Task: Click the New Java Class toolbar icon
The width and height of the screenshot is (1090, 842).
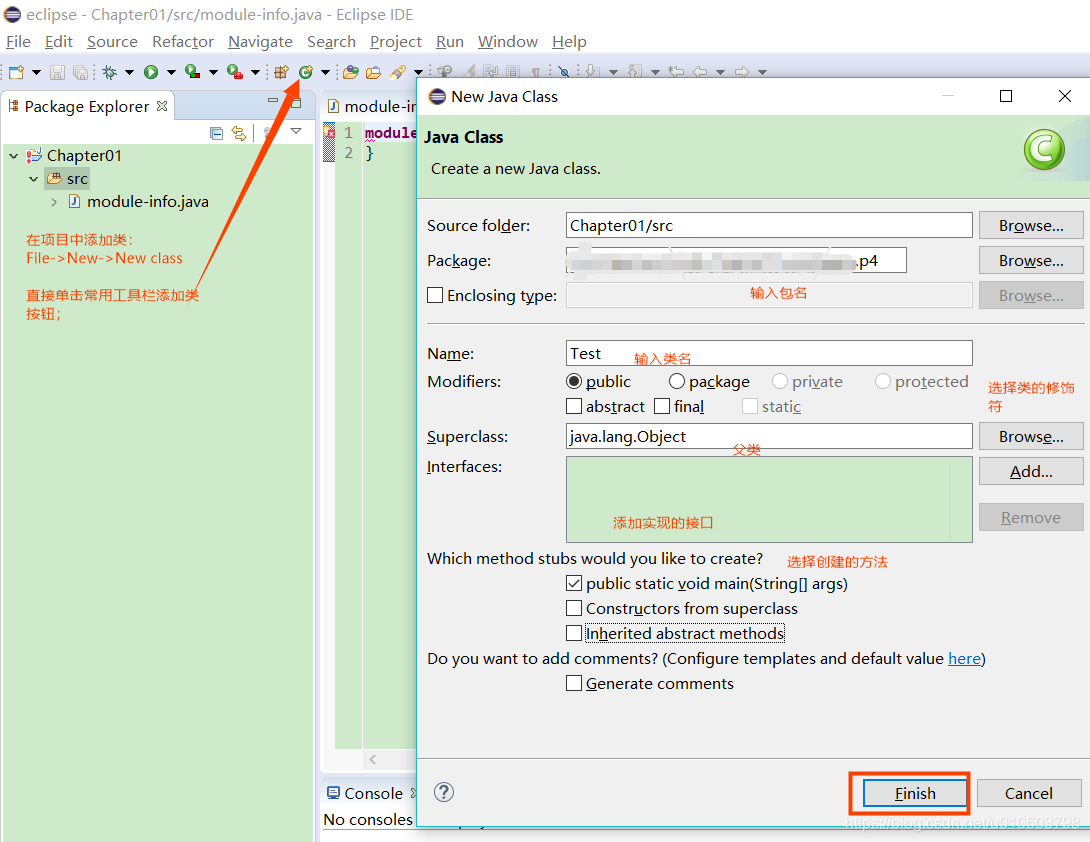Action: pyautogui.click(x=305, y=72)
